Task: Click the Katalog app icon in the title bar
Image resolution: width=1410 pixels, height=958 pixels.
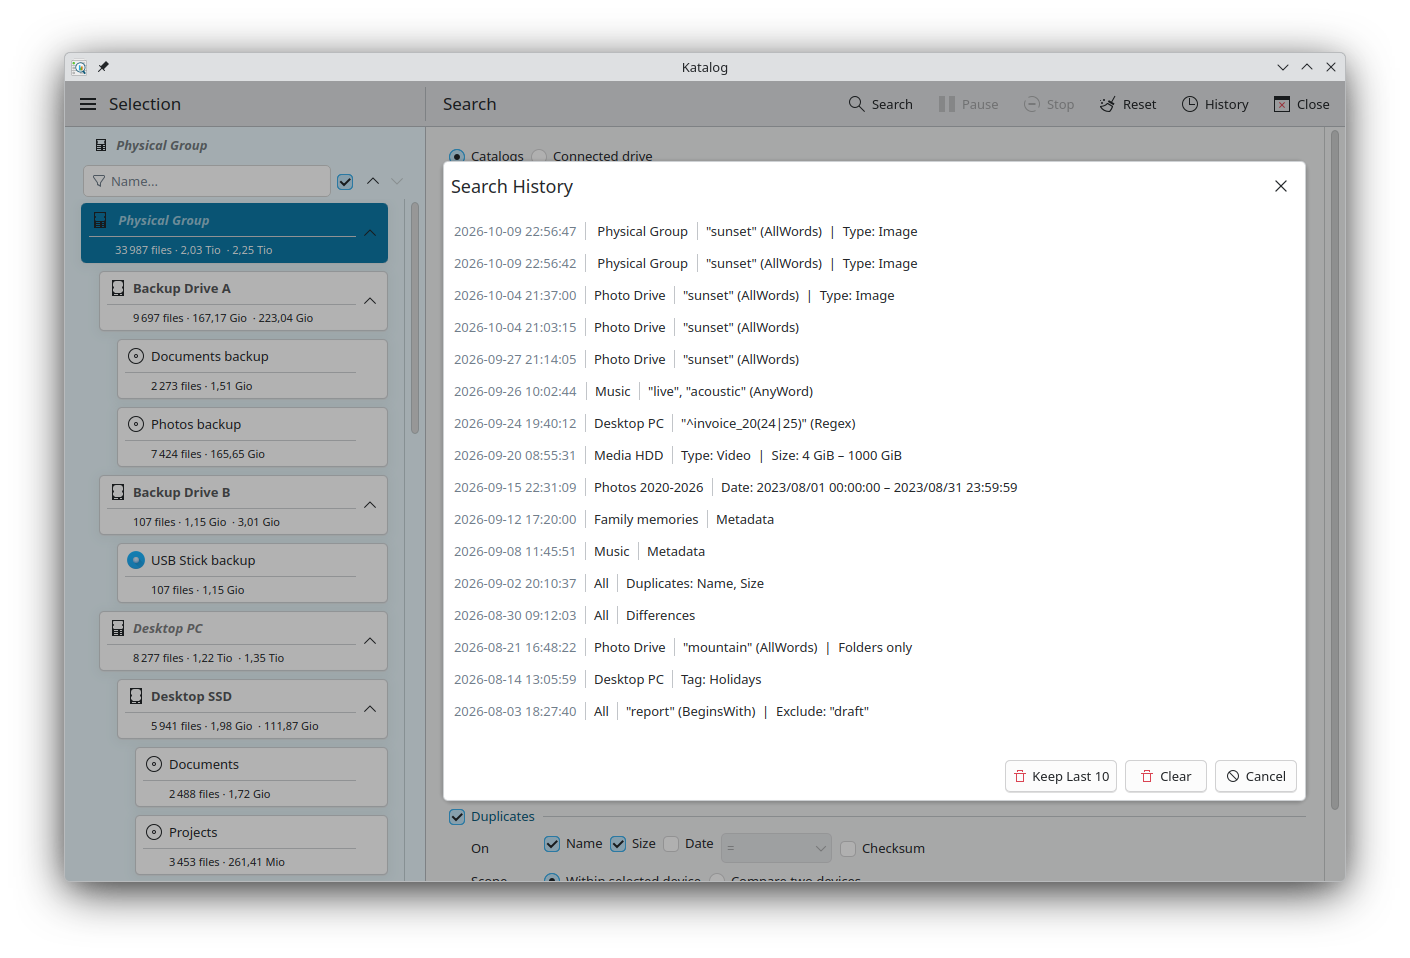Action: click(x=79, y=67)
